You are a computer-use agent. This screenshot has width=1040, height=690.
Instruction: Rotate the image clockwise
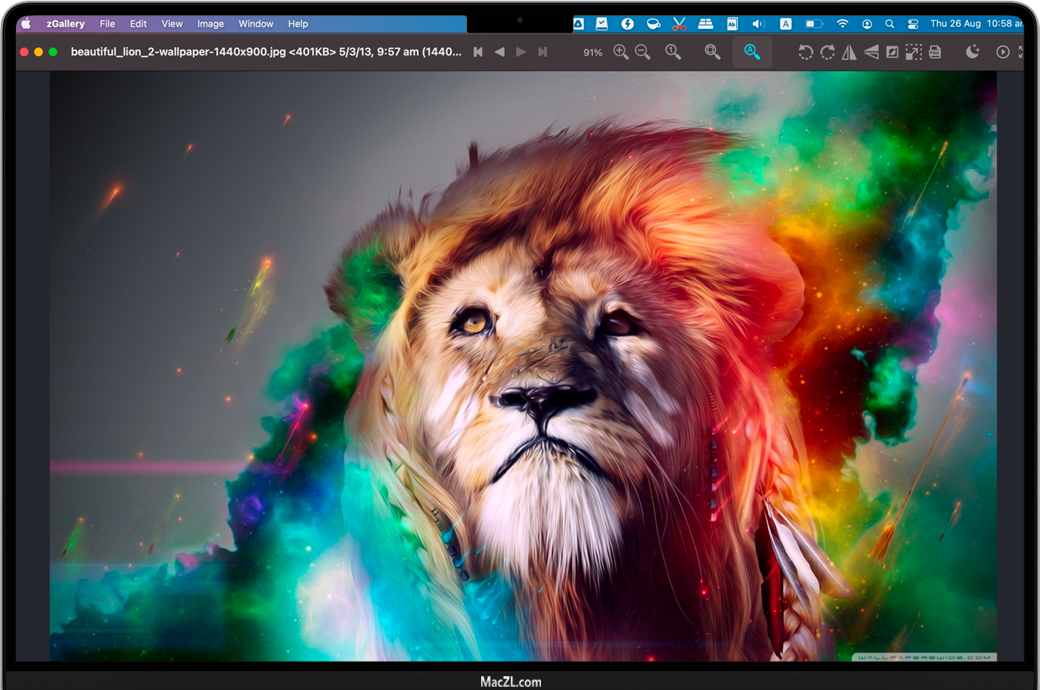point(827,52)
